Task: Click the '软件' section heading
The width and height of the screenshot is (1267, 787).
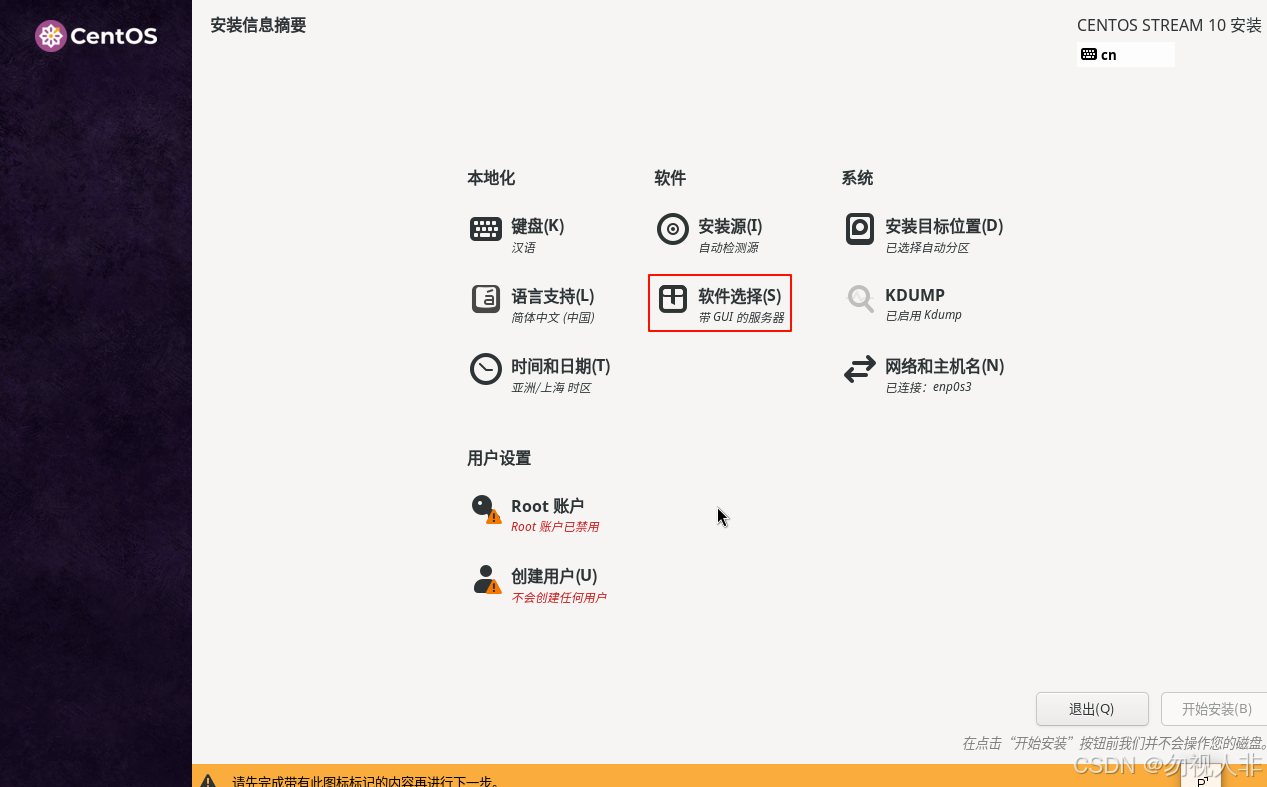Action: (x=670, y=178)
